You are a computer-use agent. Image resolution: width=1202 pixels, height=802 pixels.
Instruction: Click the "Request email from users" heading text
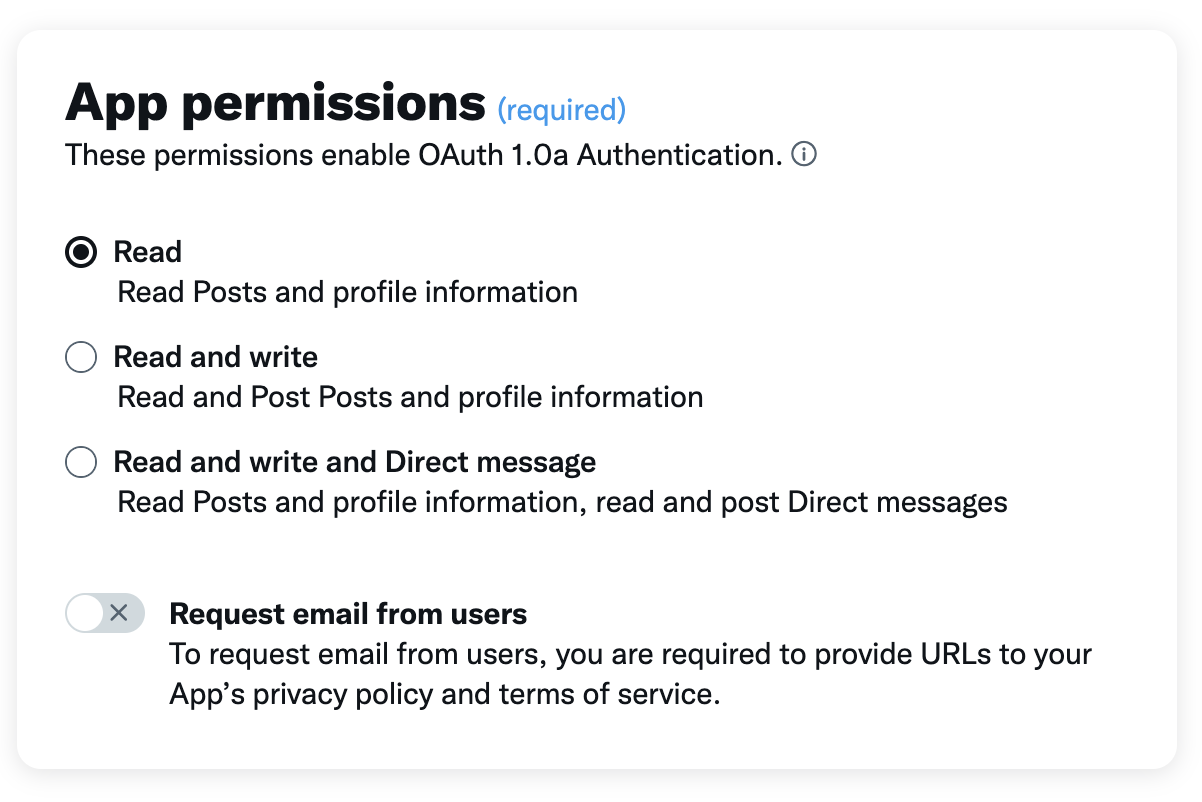348,613
